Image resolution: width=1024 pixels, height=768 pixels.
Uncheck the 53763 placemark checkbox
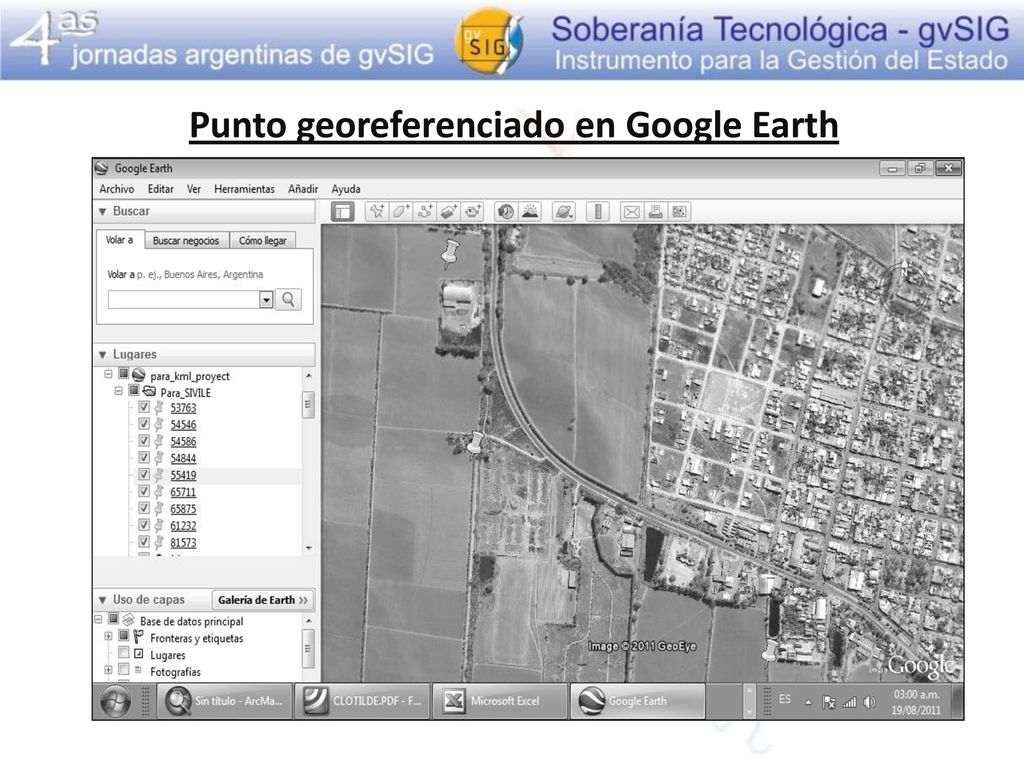(x=144, y=408)
